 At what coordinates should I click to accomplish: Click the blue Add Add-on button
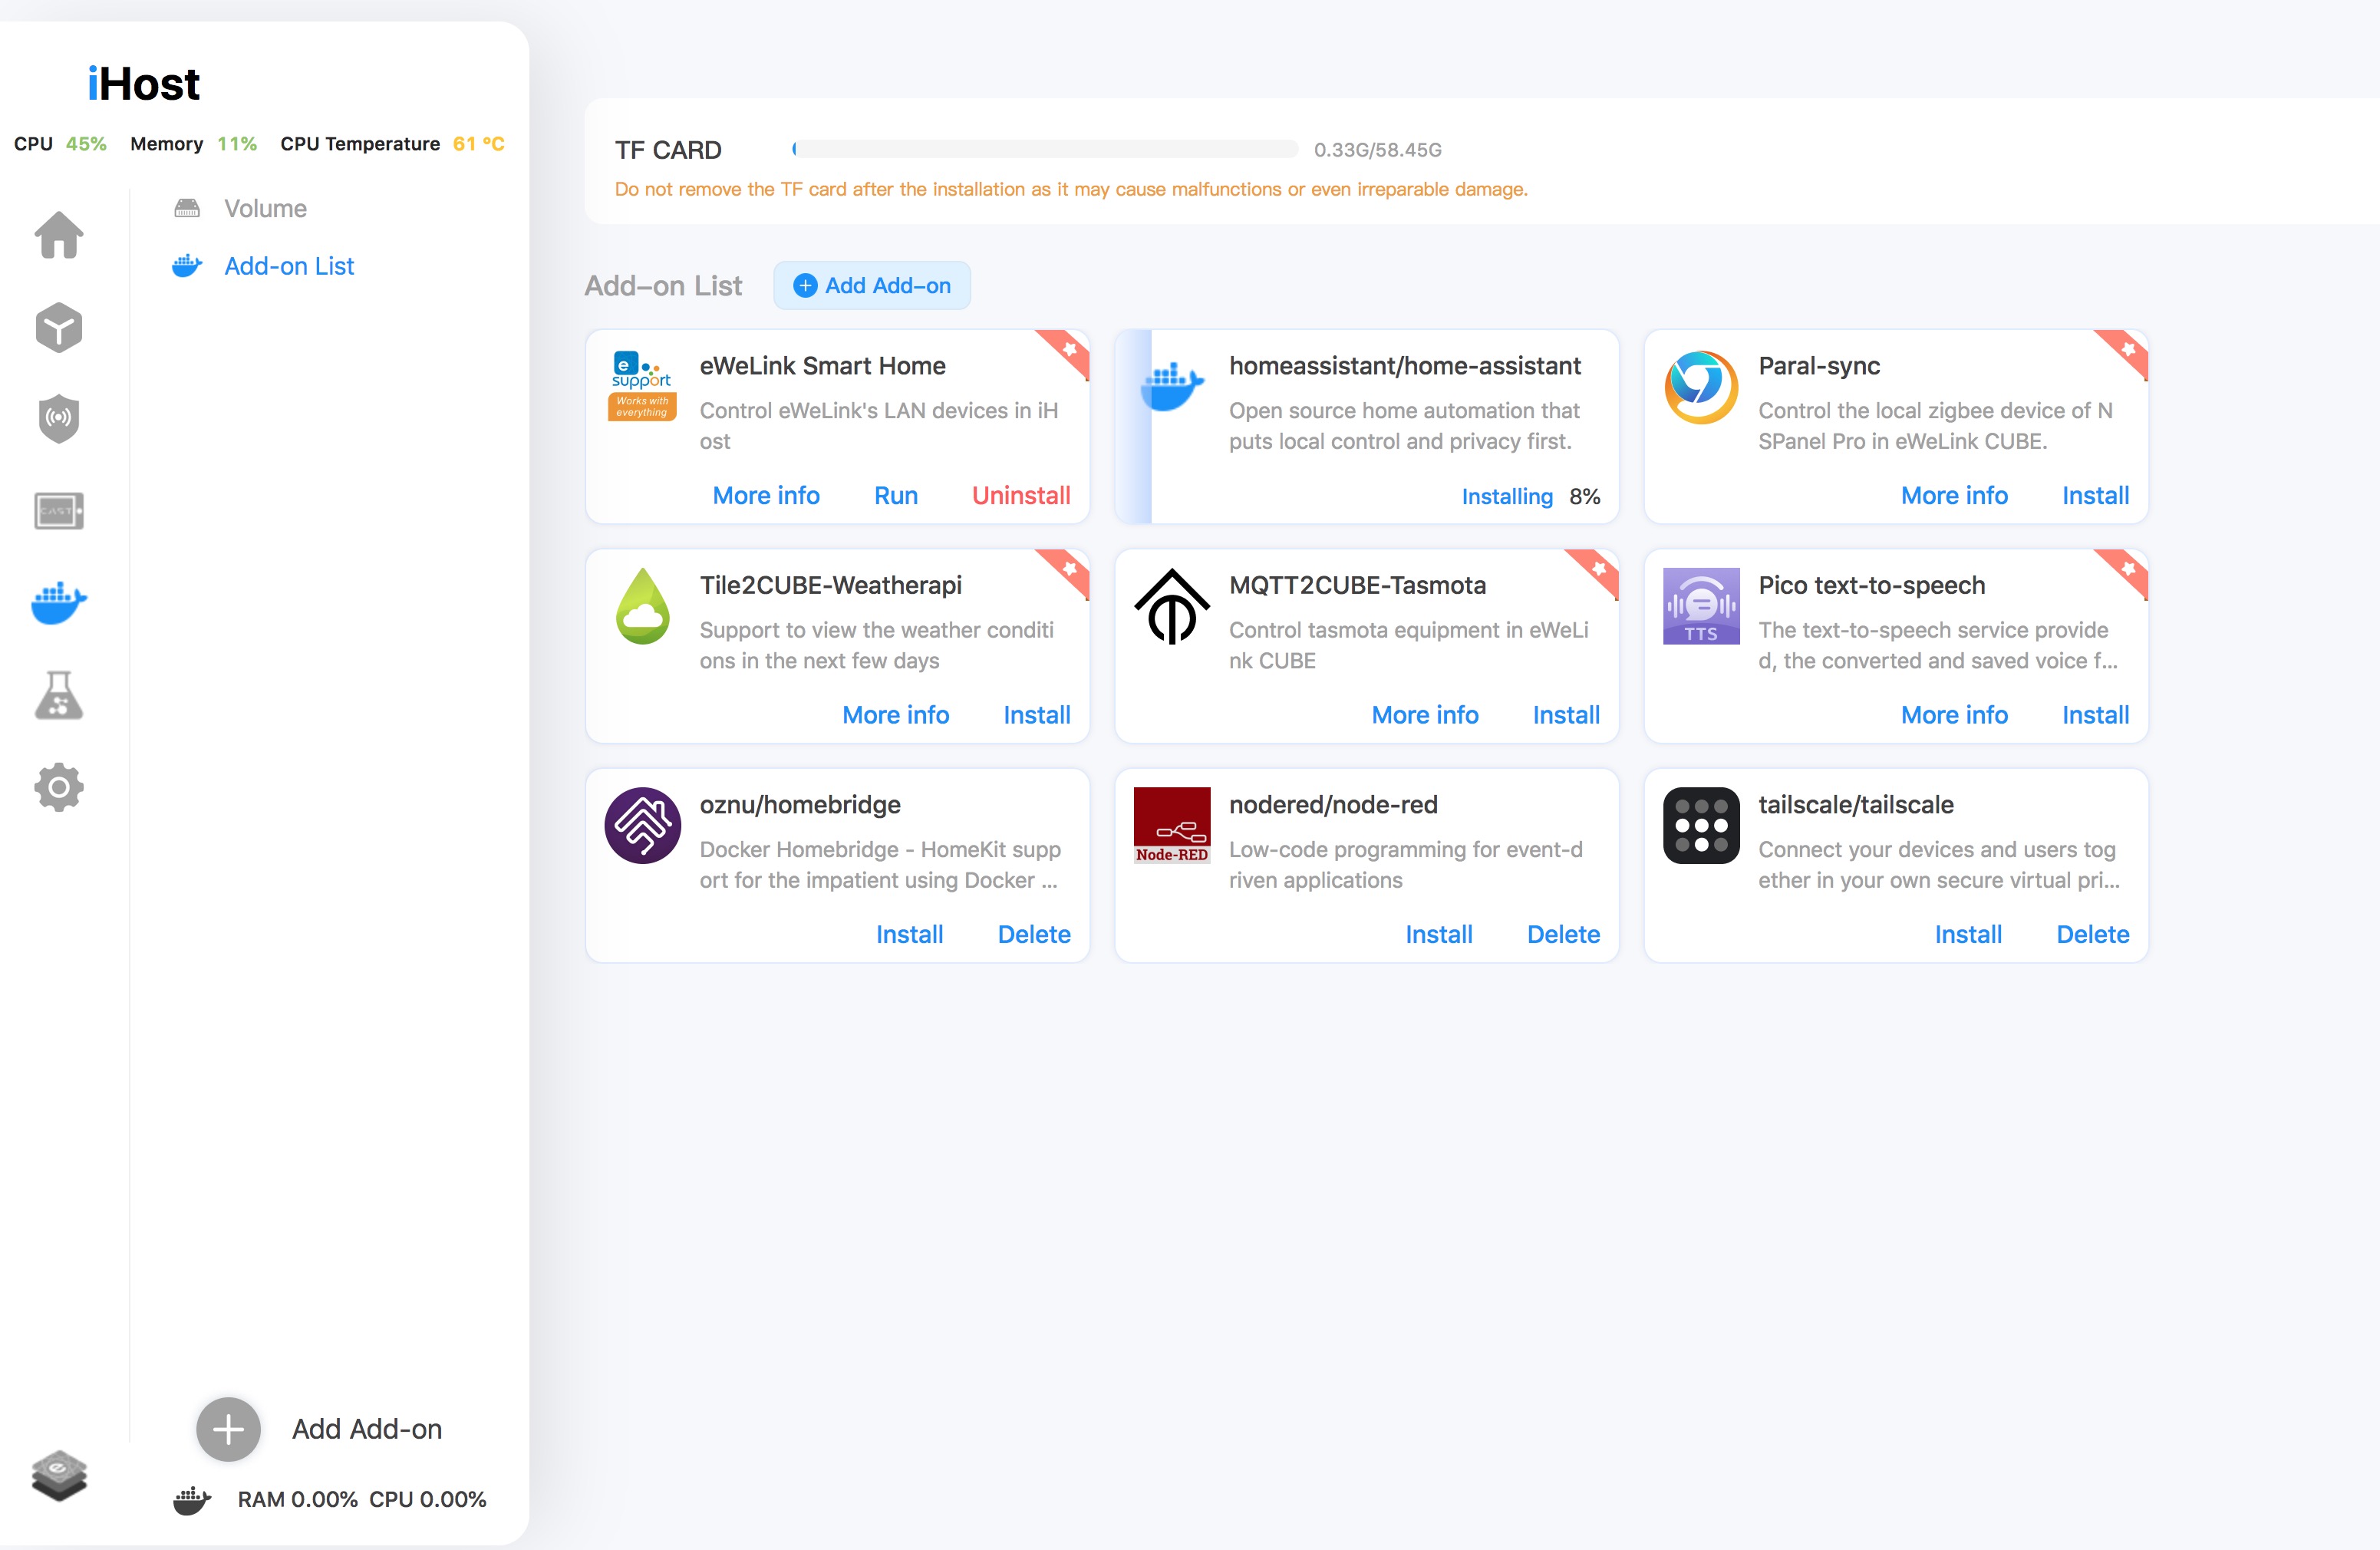872,286
